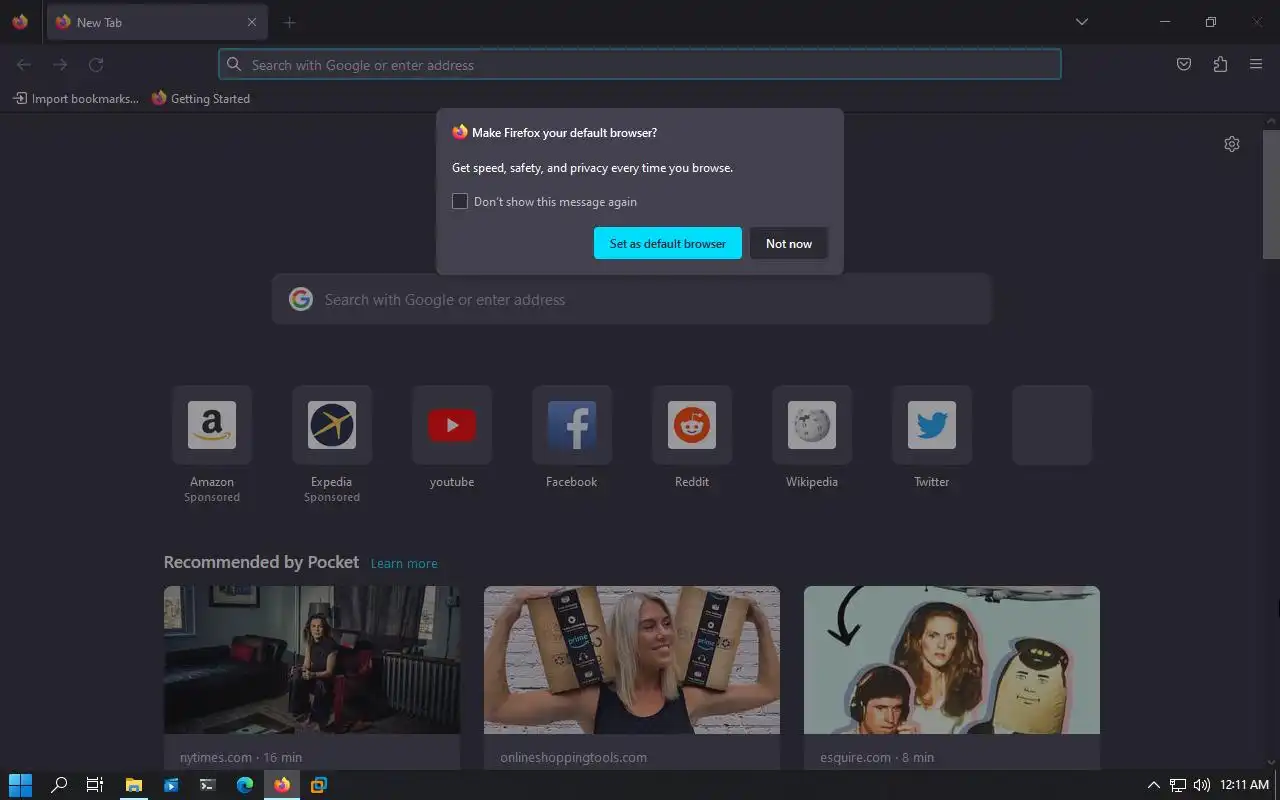Viewport: 1280px width, 800px height.
Task: Go forward with the forward arrow
Action: pos(60,65)
